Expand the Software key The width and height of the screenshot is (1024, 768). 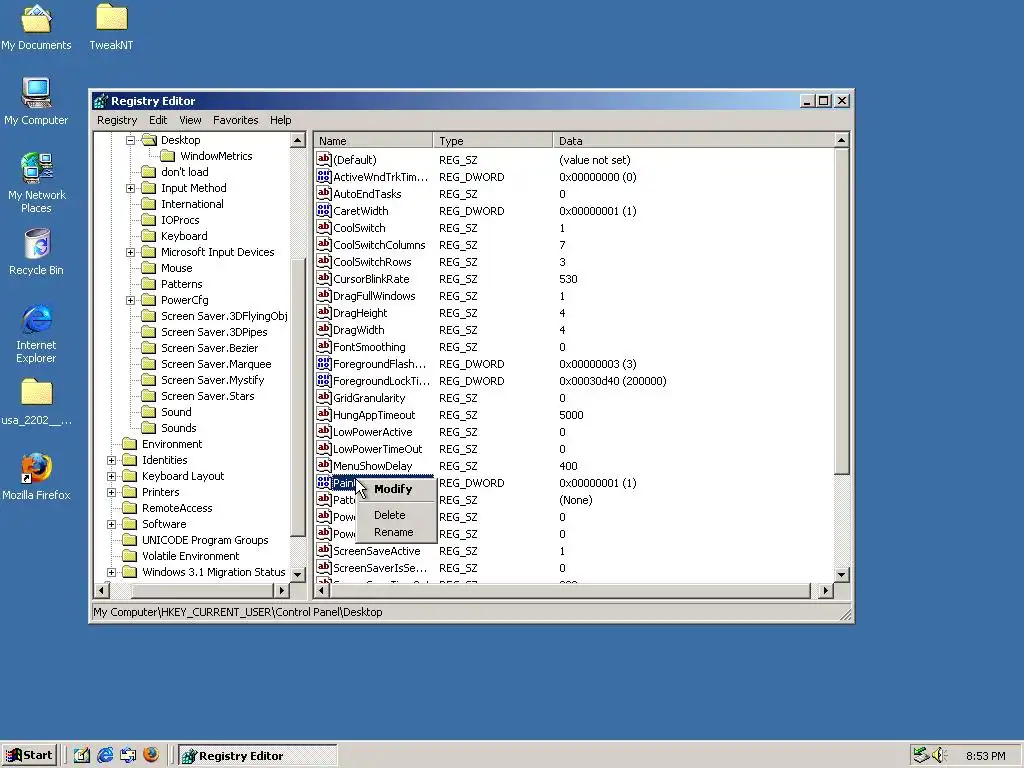(x=112, y=524)
